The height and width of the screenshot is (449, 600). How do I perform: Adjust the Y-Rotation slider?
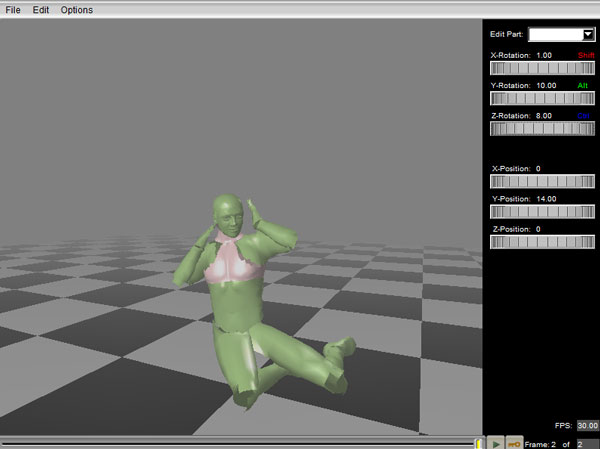(x=542, y=98)
